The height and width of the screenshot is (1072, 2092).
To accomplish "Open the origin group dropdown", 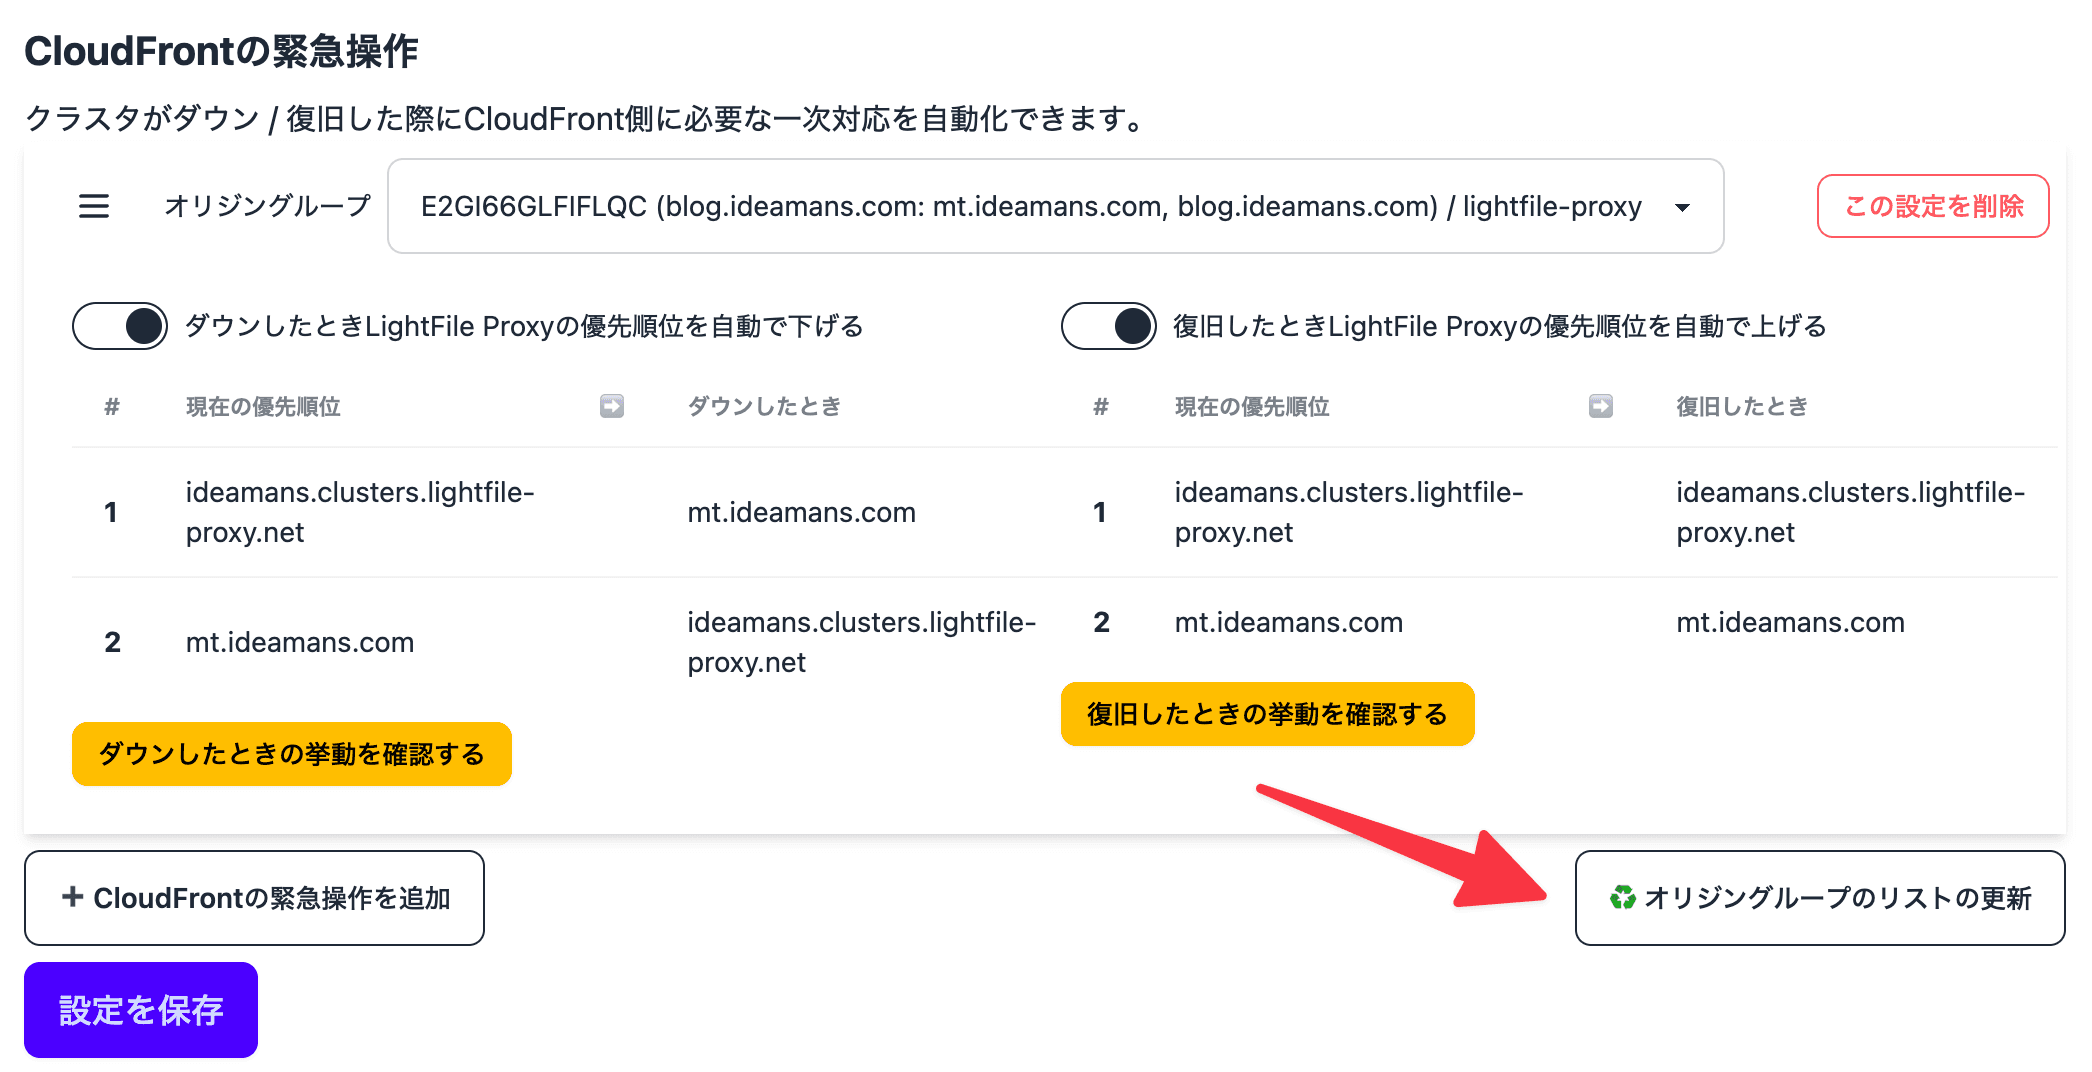I will coord(1056,206).
